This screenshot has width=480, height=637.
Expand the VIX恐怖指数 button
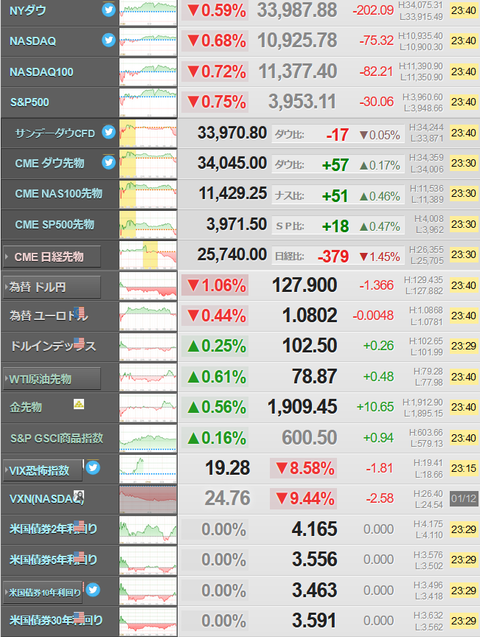pyautogui.click(x=43, y=470)
